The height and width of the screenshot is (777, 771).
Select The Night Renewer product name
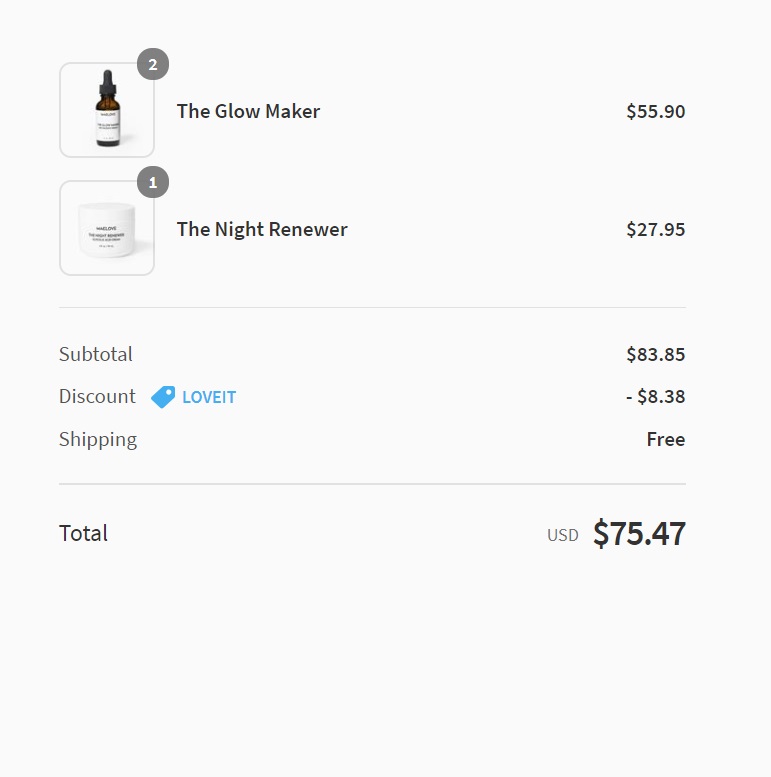pos(262,229)
